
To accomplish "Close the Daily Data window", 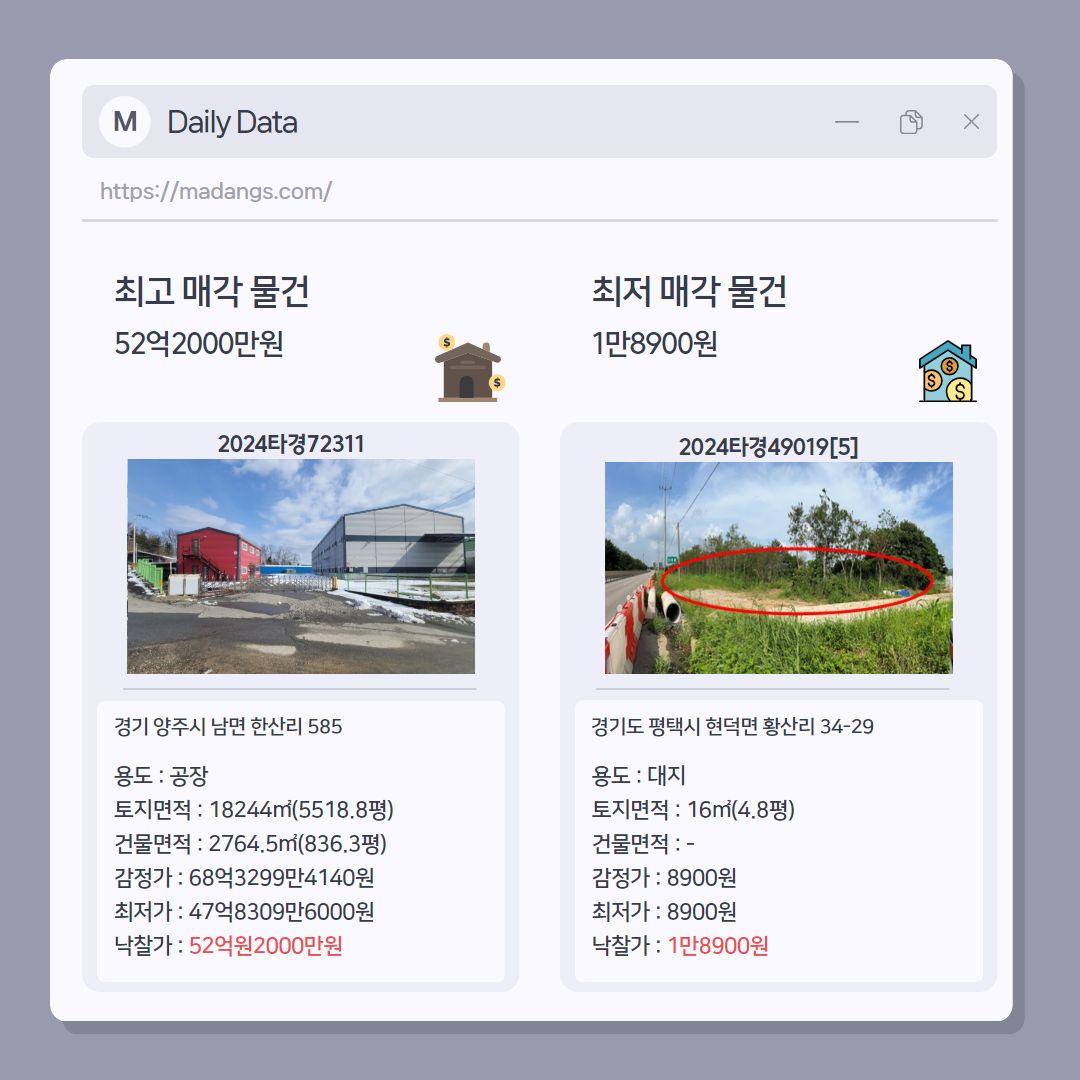I will point(971,122).
